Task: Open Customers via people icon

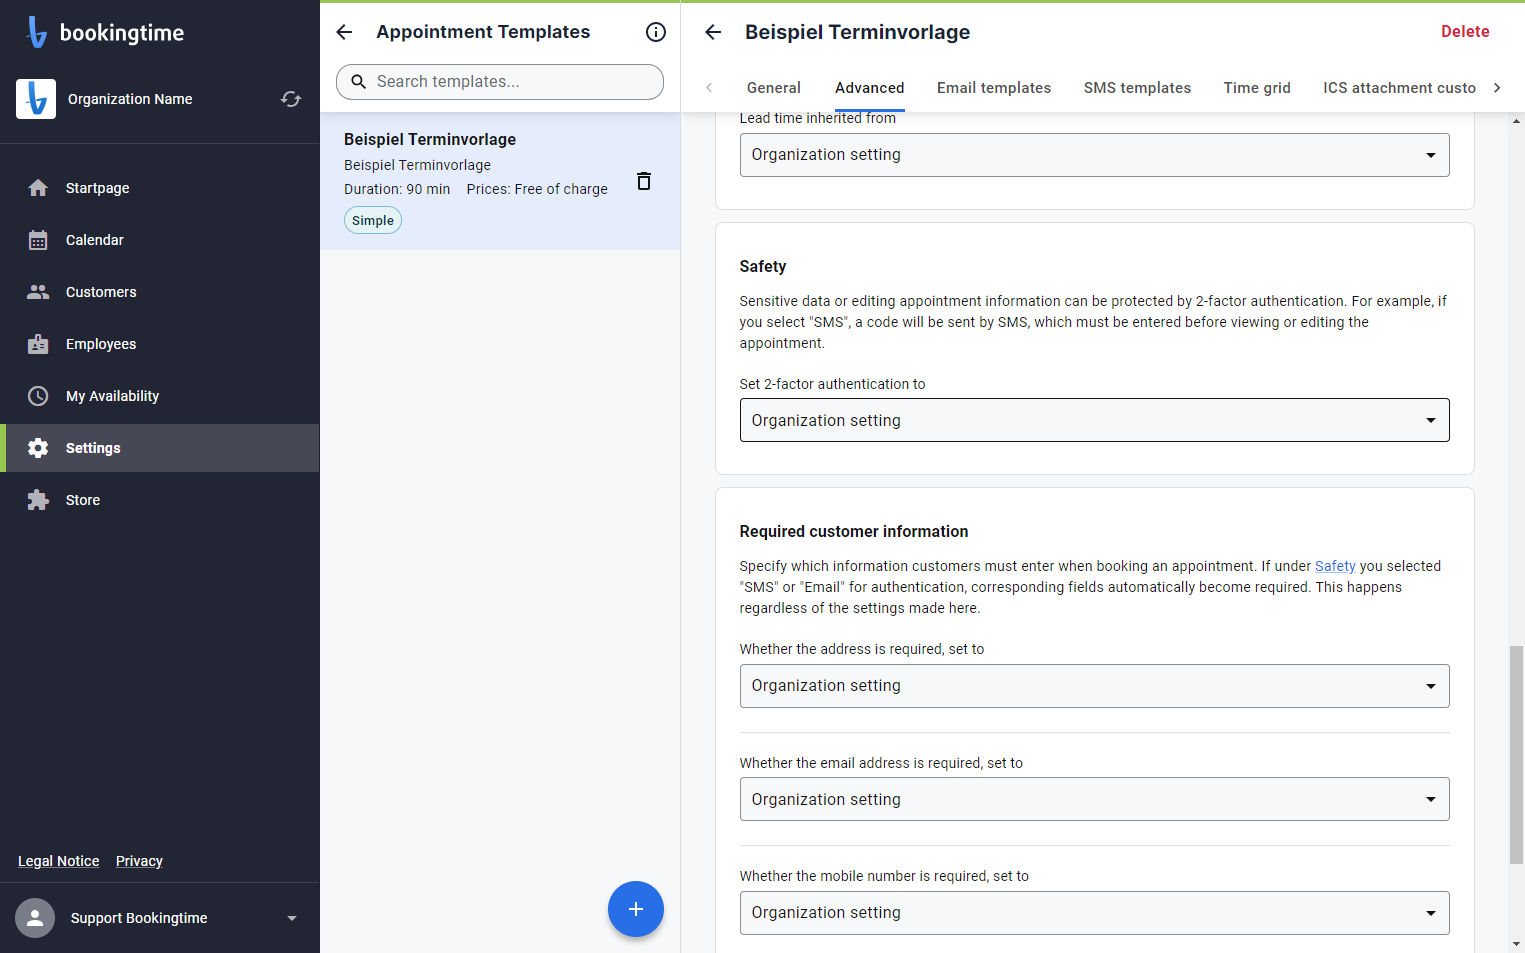Action: [38, 292]
